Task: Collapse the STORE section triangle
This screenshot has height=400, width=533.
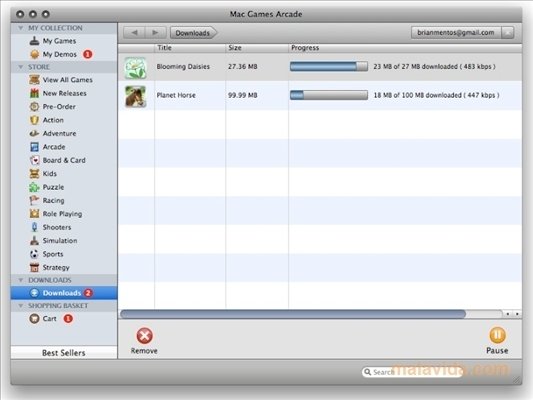Action: (x=21, y=67)
